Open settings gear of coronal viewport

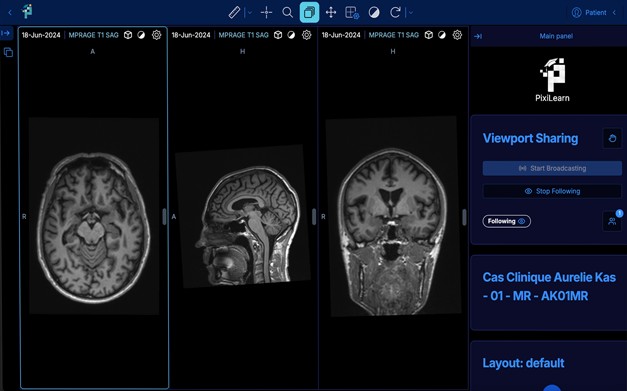(x=457, y=35)
